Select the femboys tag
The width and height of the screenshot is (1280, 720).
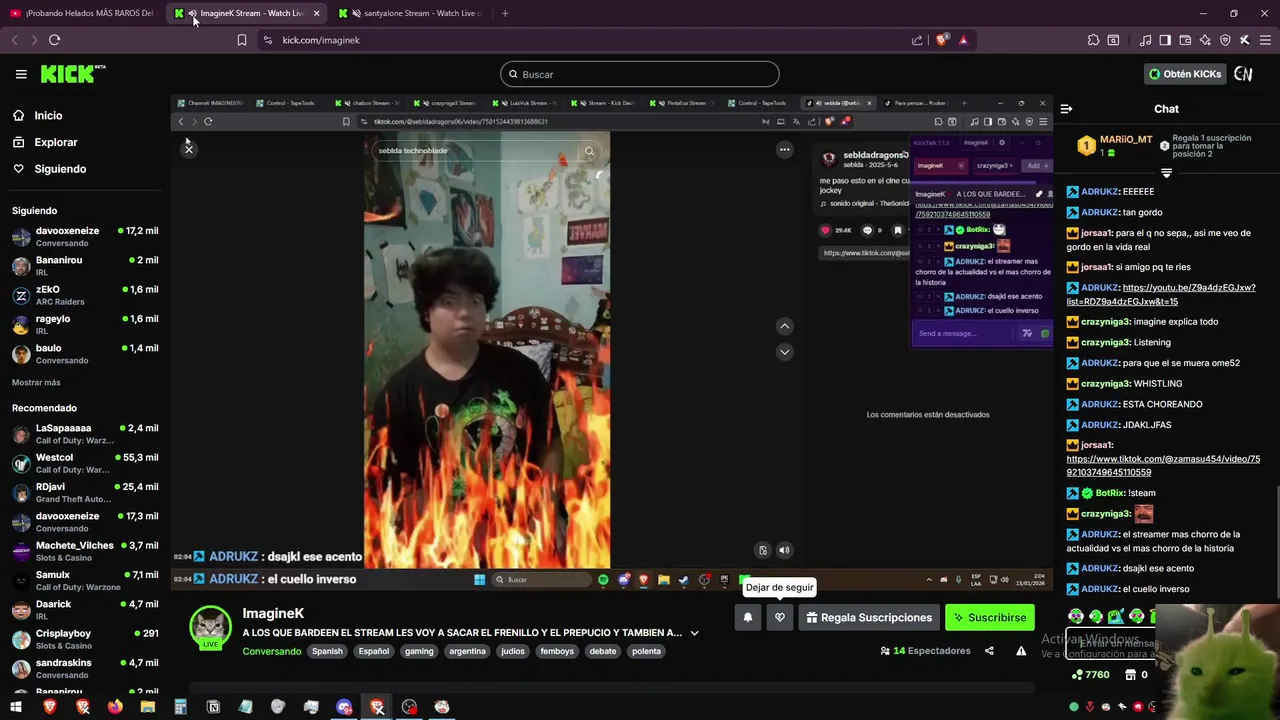coord(557,651)
